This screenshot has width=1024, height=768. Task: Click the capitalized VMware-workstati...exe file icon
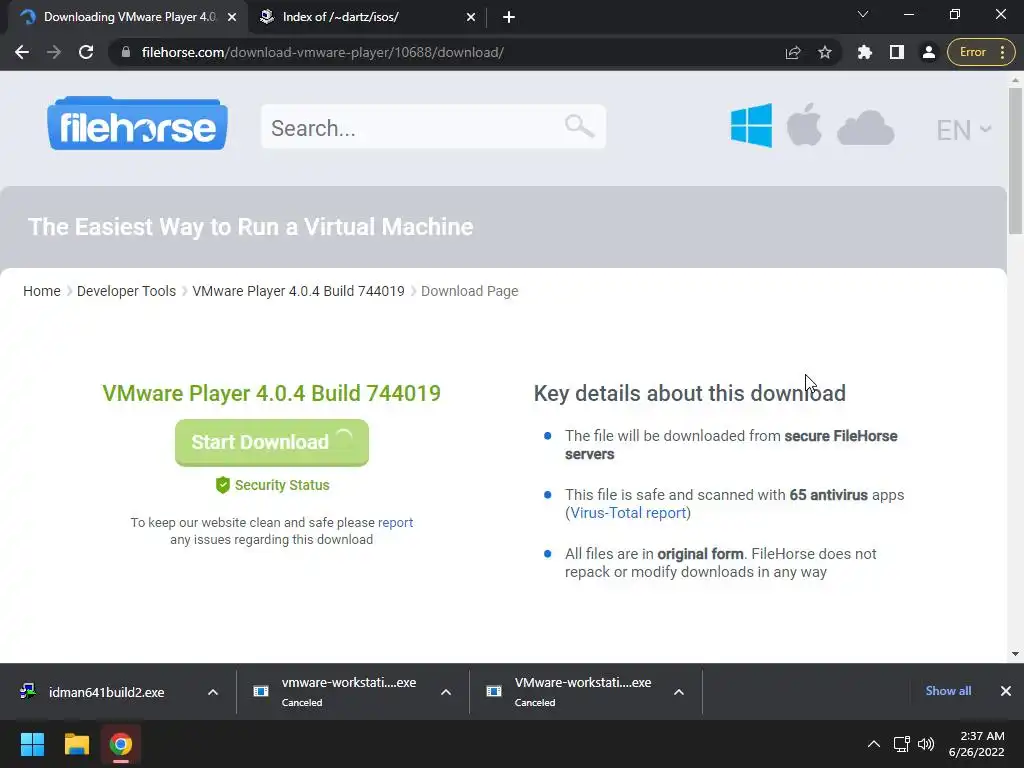pyautogui.click(x=494, y=692)
